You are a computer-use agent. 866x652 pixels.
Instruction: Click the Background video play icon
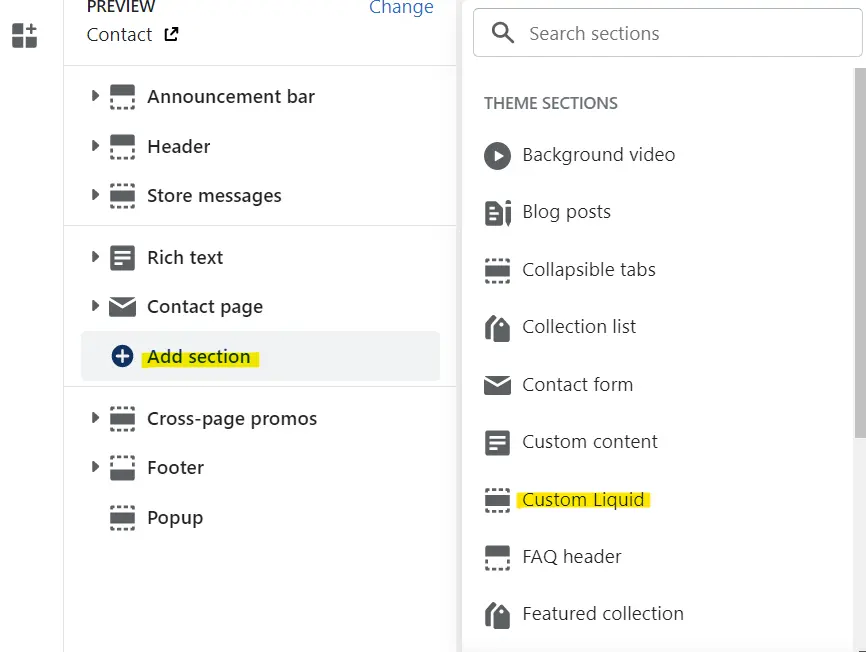pyautogui.click(x=497, y=155)
